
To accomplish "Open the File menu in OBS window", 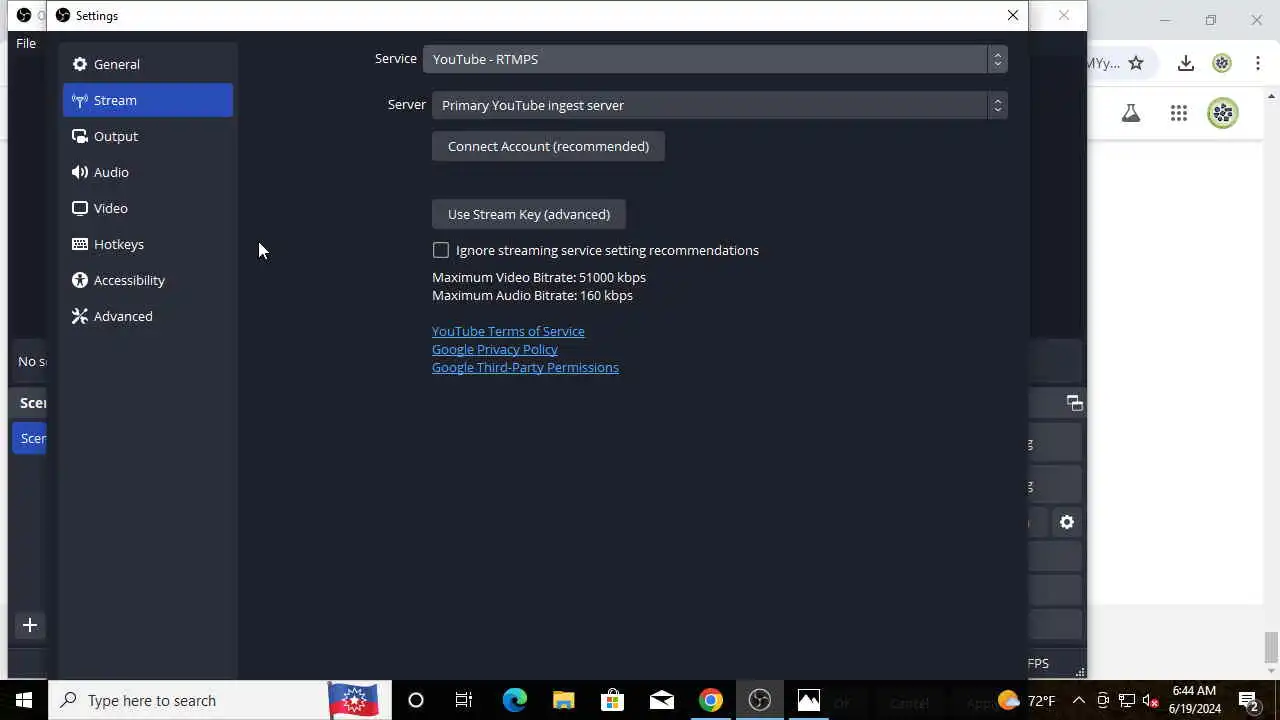I will [26, 43].
